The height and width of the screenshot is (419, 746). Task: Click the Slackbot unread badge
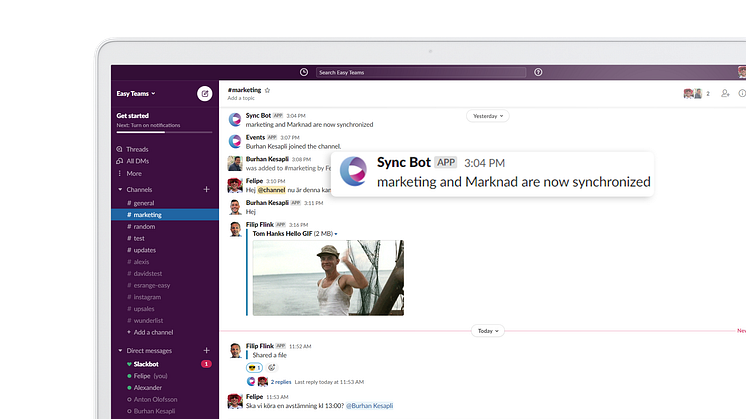tap(206, 364)
